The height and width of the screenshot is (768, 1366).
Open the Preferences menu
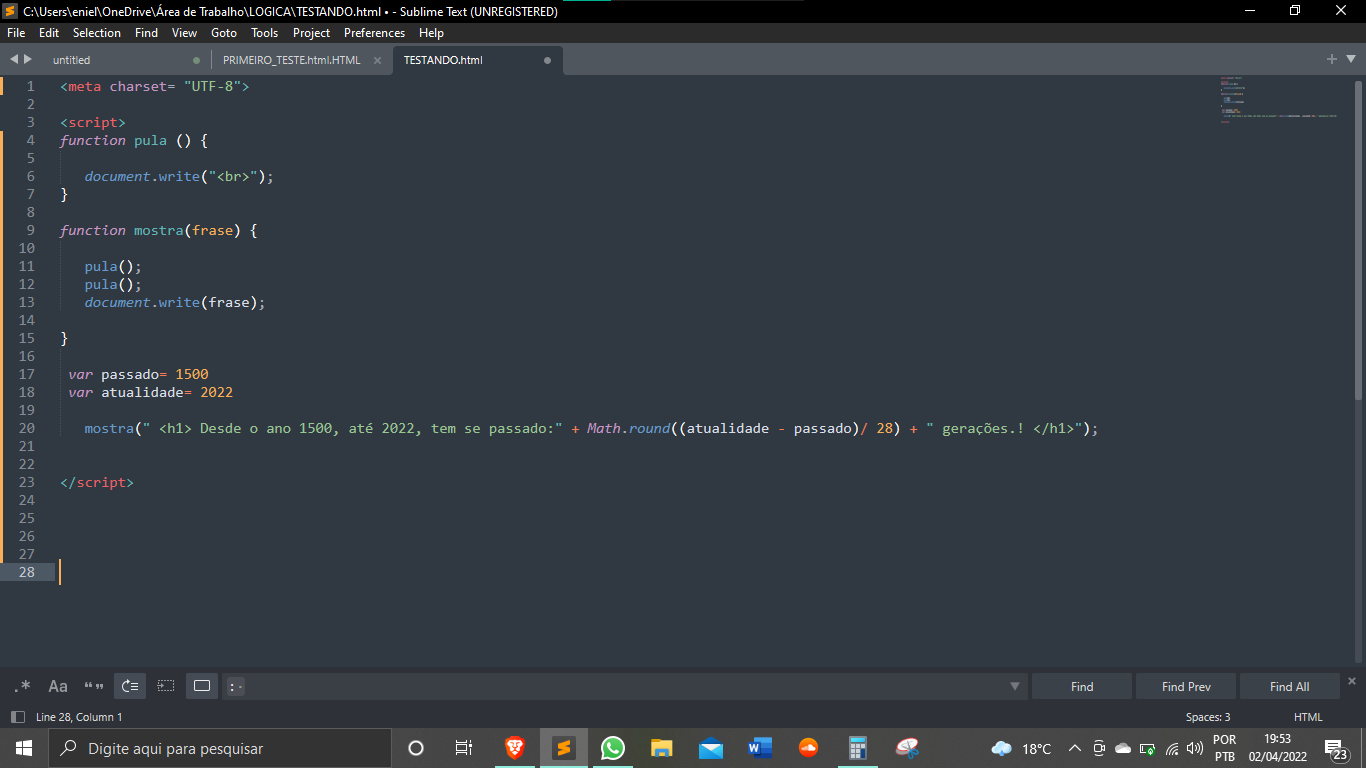[375, 33]
